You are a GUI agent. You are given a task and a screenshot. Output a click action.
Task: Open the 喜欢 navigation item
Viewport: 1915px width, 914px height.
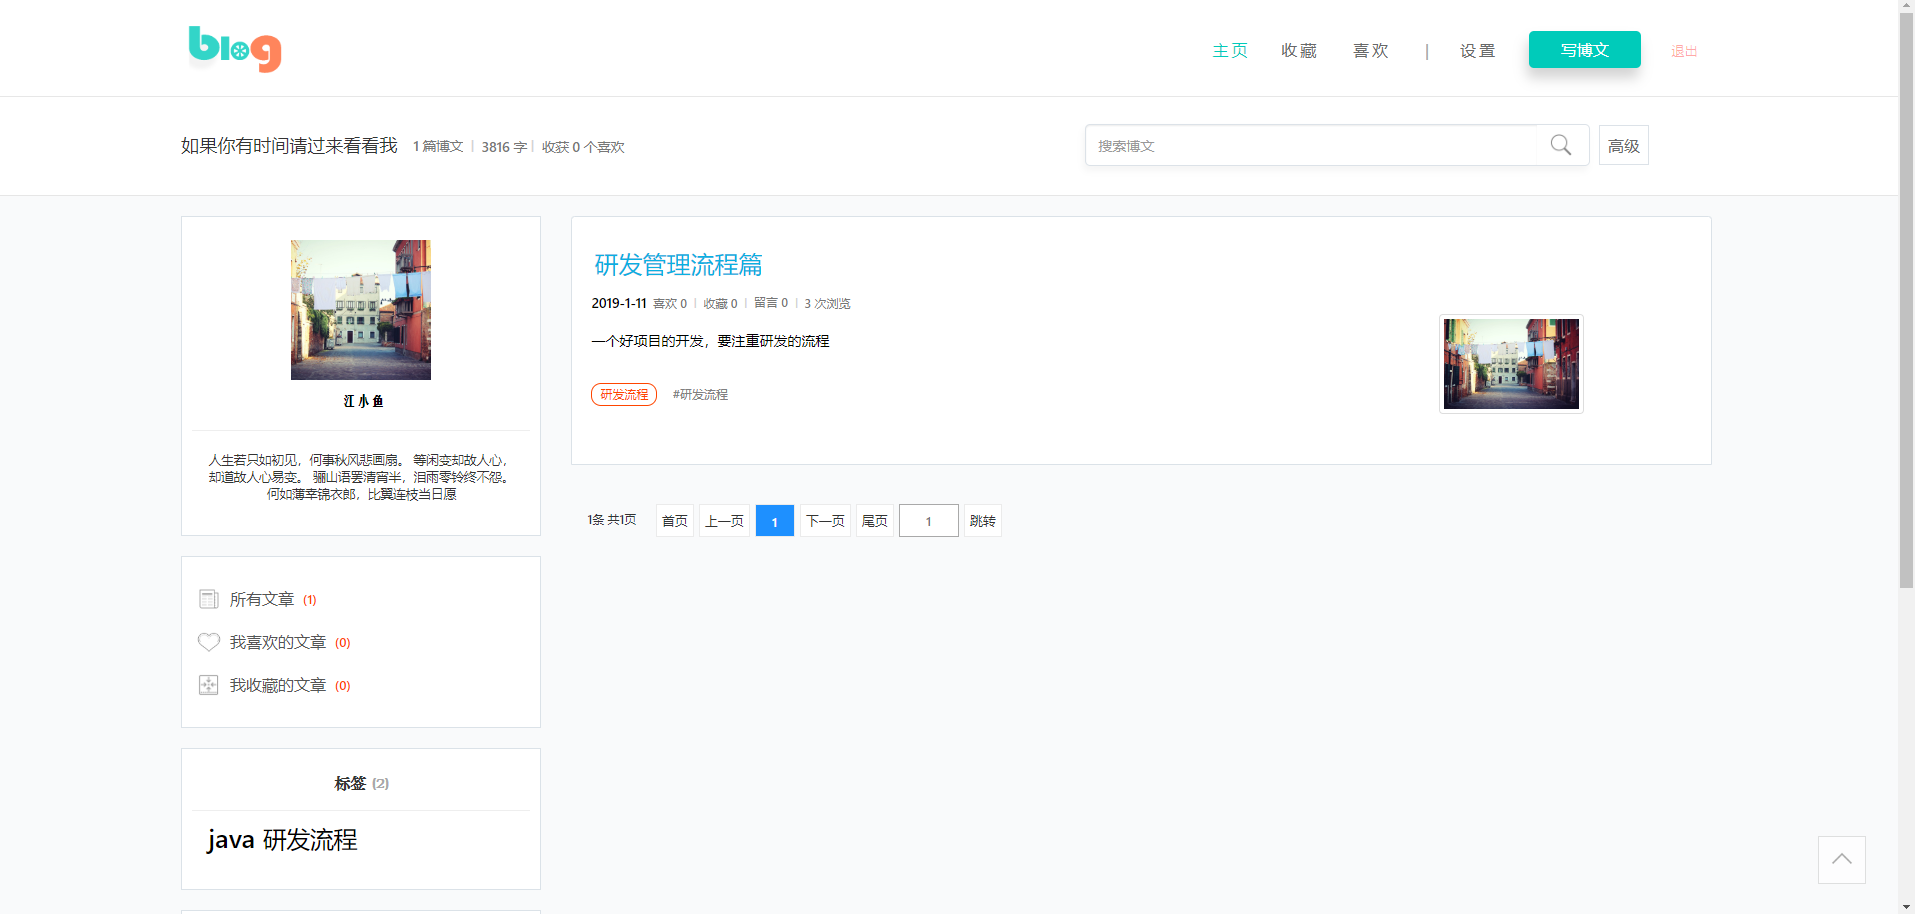point(1370,51)
